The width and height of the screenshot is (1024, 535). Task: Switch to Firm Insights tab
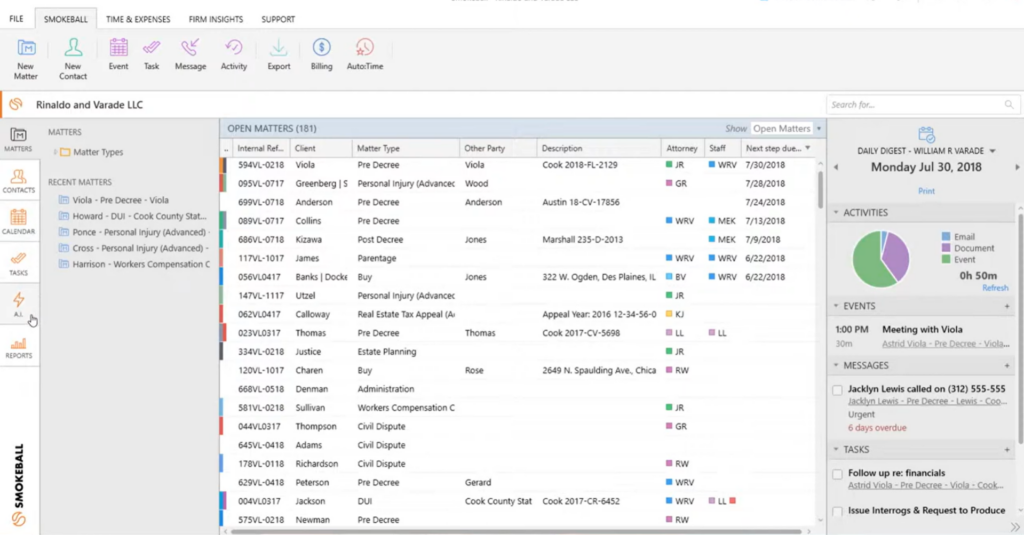[x=216, y=19]
